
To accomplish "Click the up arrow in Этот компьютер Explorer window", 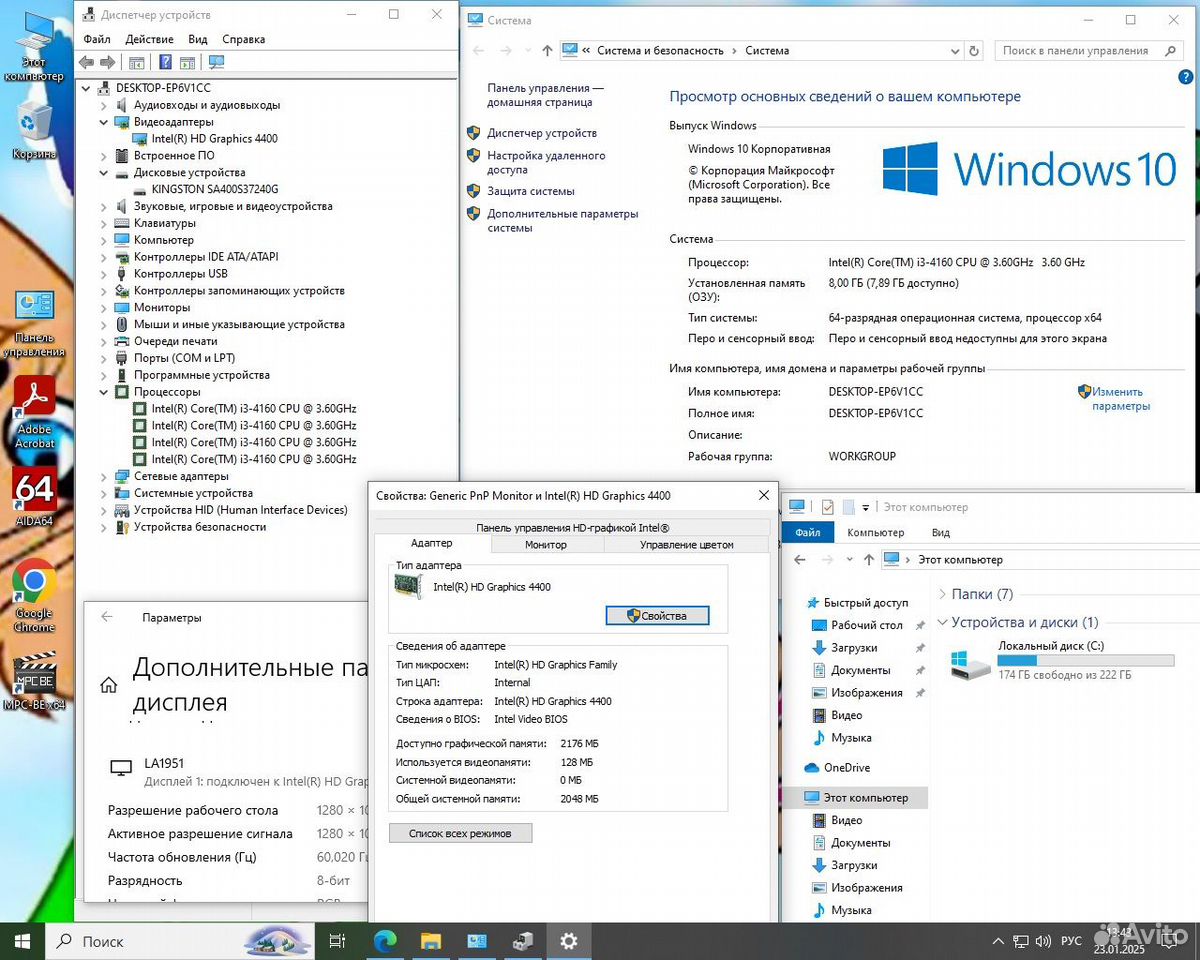I will pos(868,560).
